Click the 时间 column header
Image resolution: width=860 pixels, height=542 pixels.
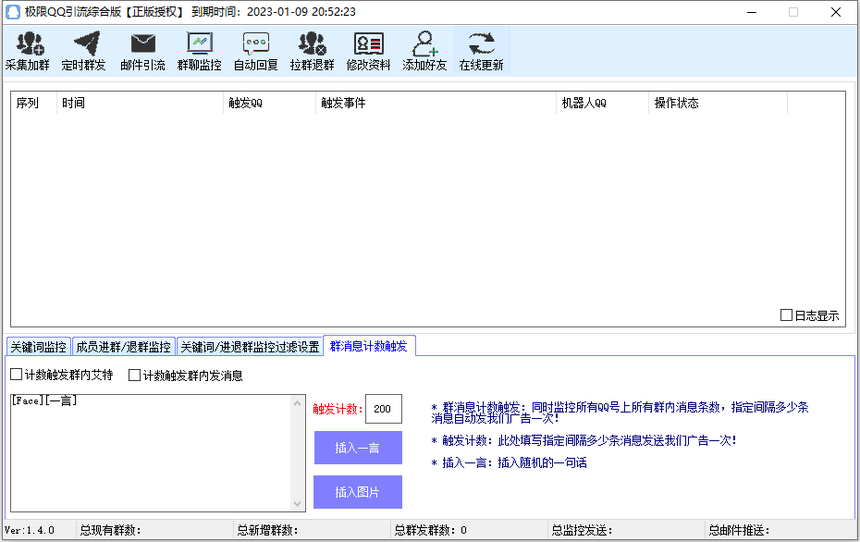pyautogui.click(x=140, y=103)
